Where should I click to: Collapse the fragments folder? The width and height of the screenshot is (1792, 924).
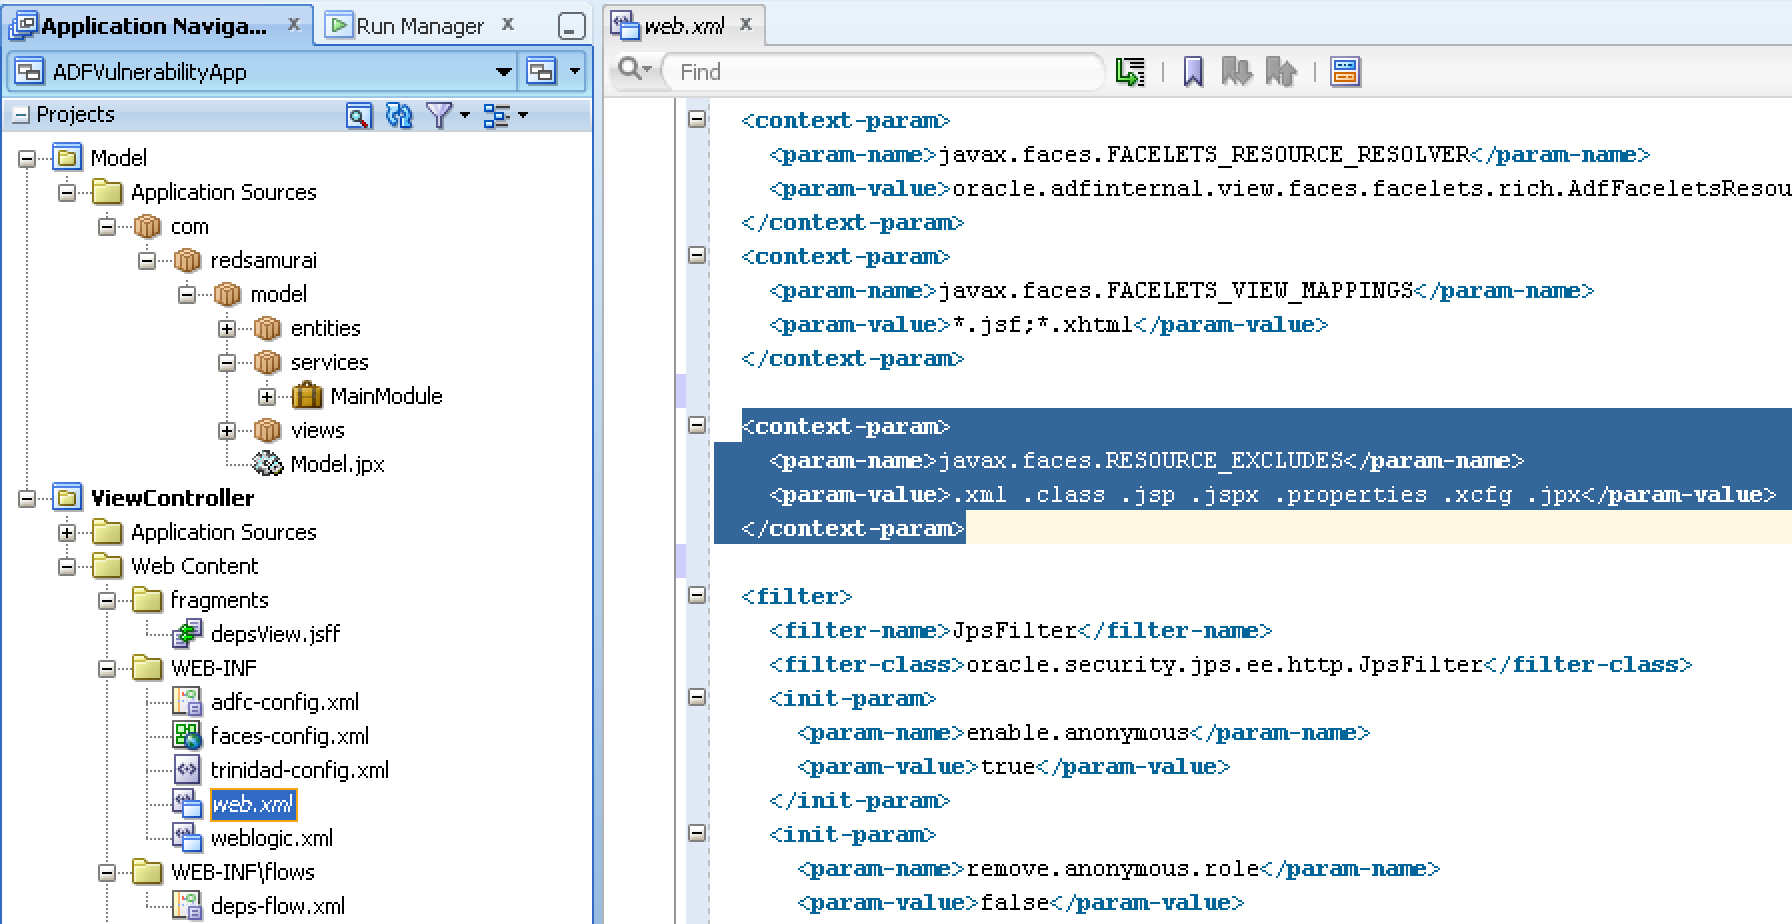107,600
